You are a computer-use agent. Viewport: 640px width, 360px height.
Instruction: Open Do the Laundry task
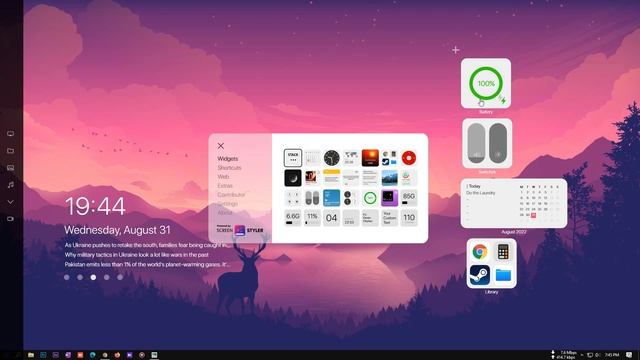(481, 193)
